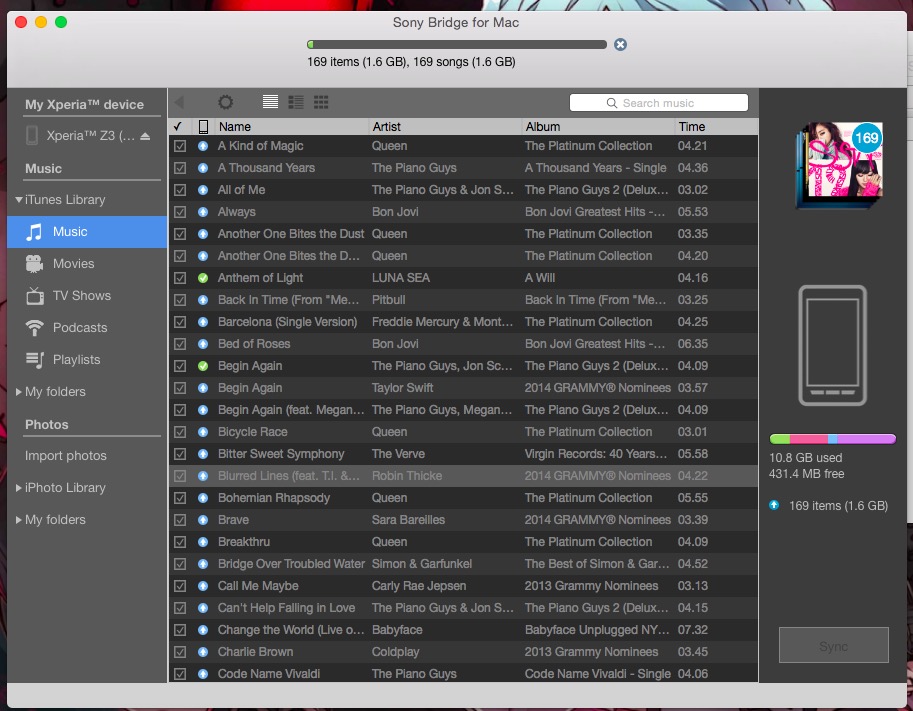913x711 pixels.
Task: Uncheck A Thousand Years
Action: [180, 168]
